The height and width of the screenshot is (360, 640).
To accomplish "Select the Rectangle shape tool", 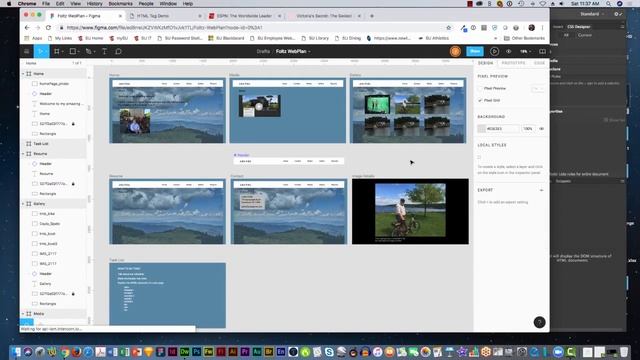I will point(73,51).
